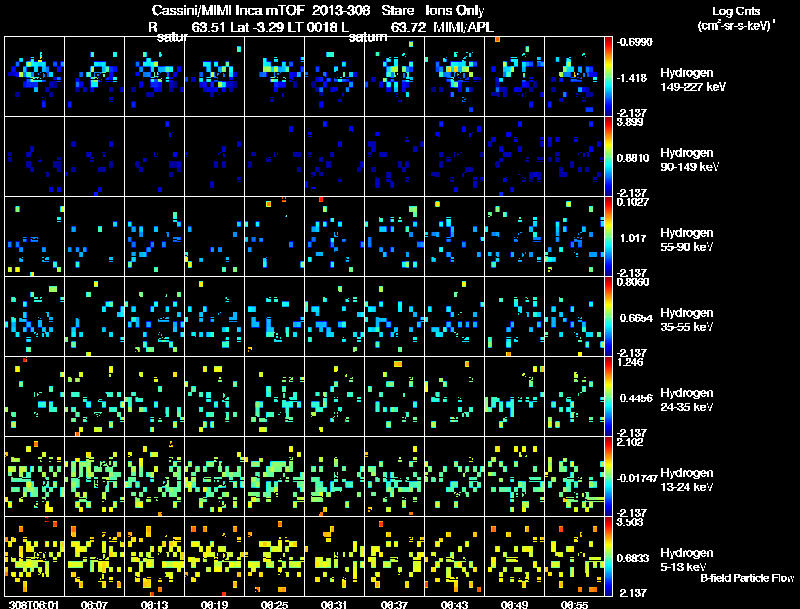Click the '-1.418' color scale value
Viewport: 800px width, 609px height.
(632, 78)
